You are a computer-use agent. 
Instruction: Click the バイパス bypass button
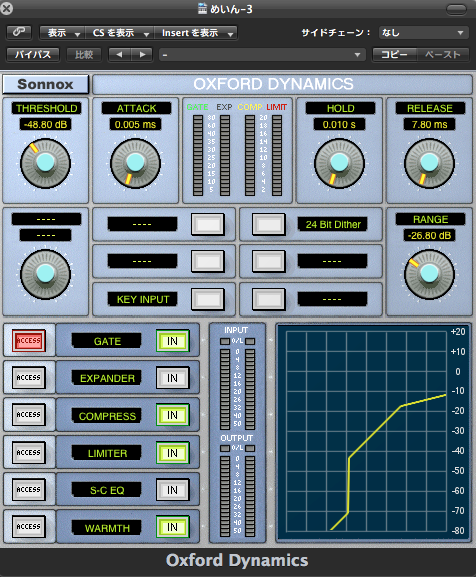33,55
